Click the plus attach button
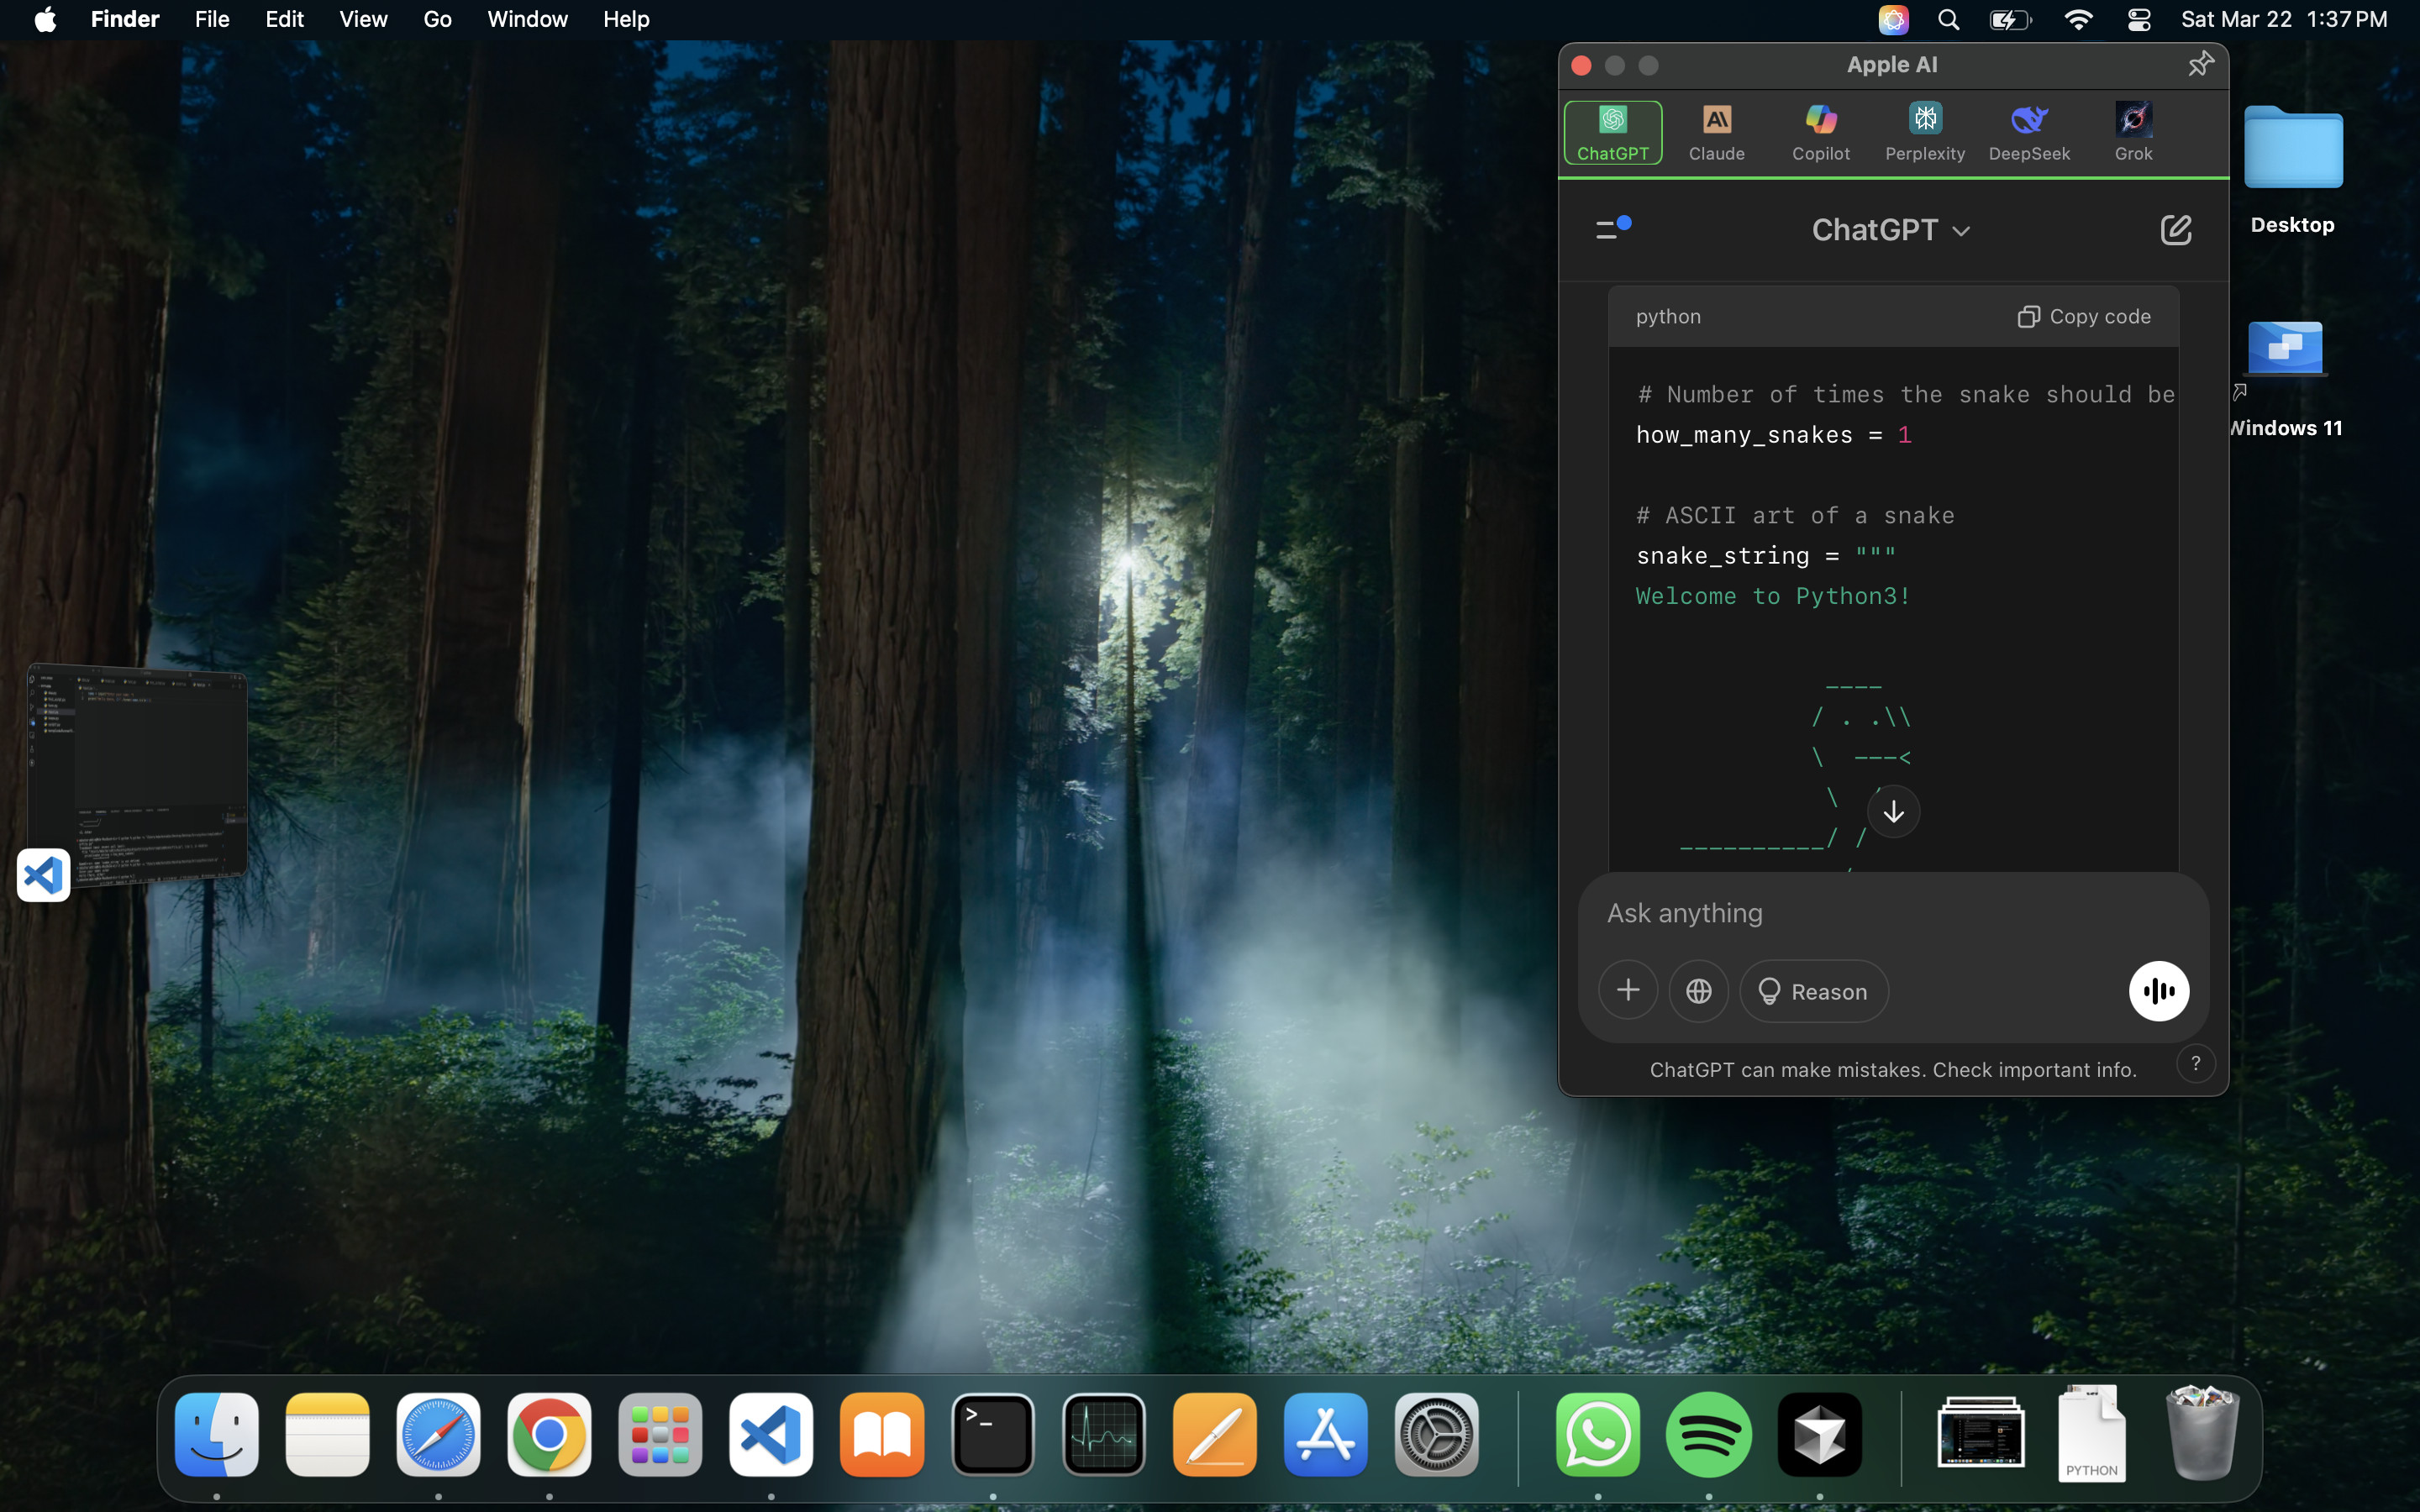The height and width of the screenshot is (1512, 2420). [x=1627, y=991]
